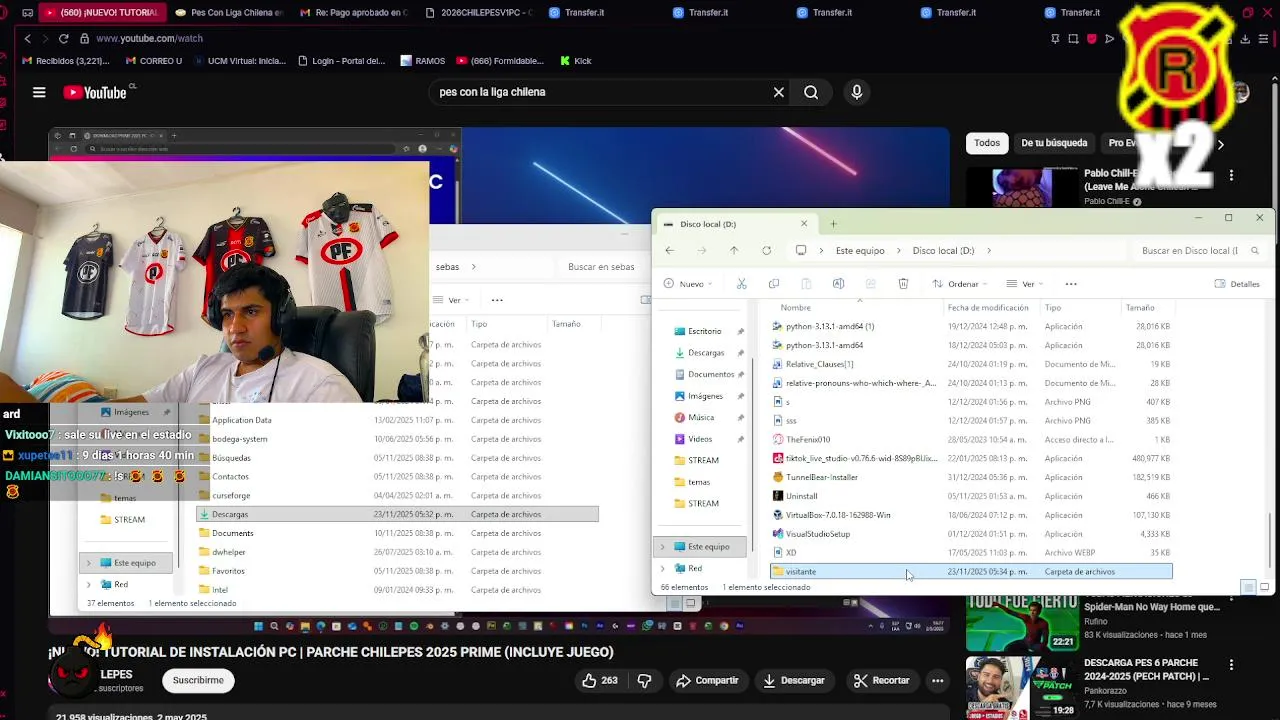Open options for the PES 6 Parche video
Image resolution: width=1280 pixels, height=720 pixels.
pos(1231,665)
